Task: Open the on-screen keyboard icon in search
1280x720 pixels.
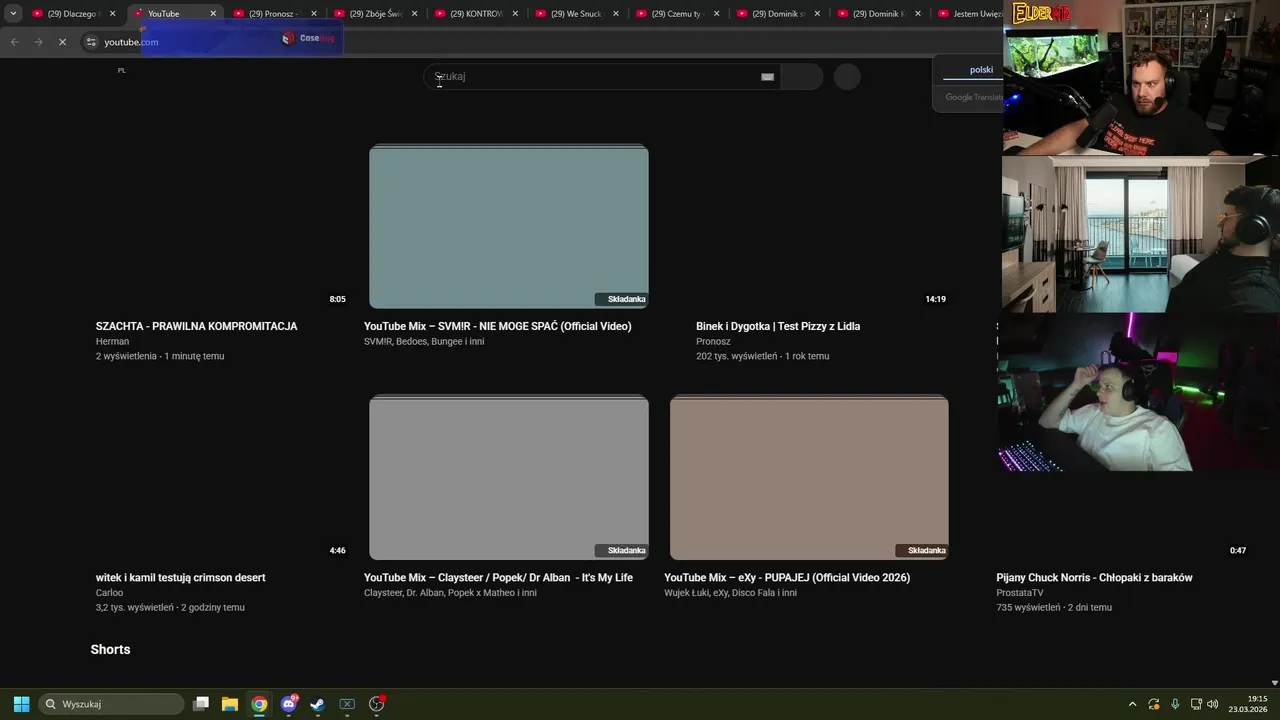Action: tap(767, 77)
